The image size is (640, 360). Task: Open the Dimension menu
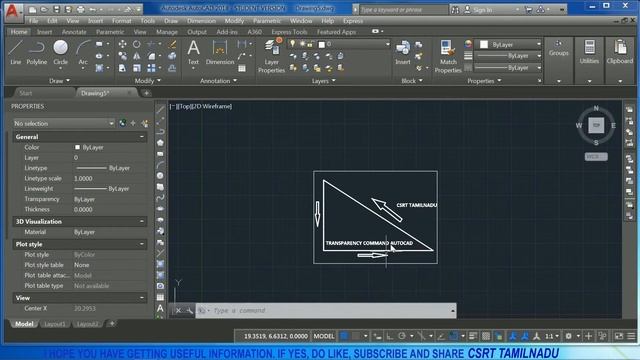click(201, 21)
